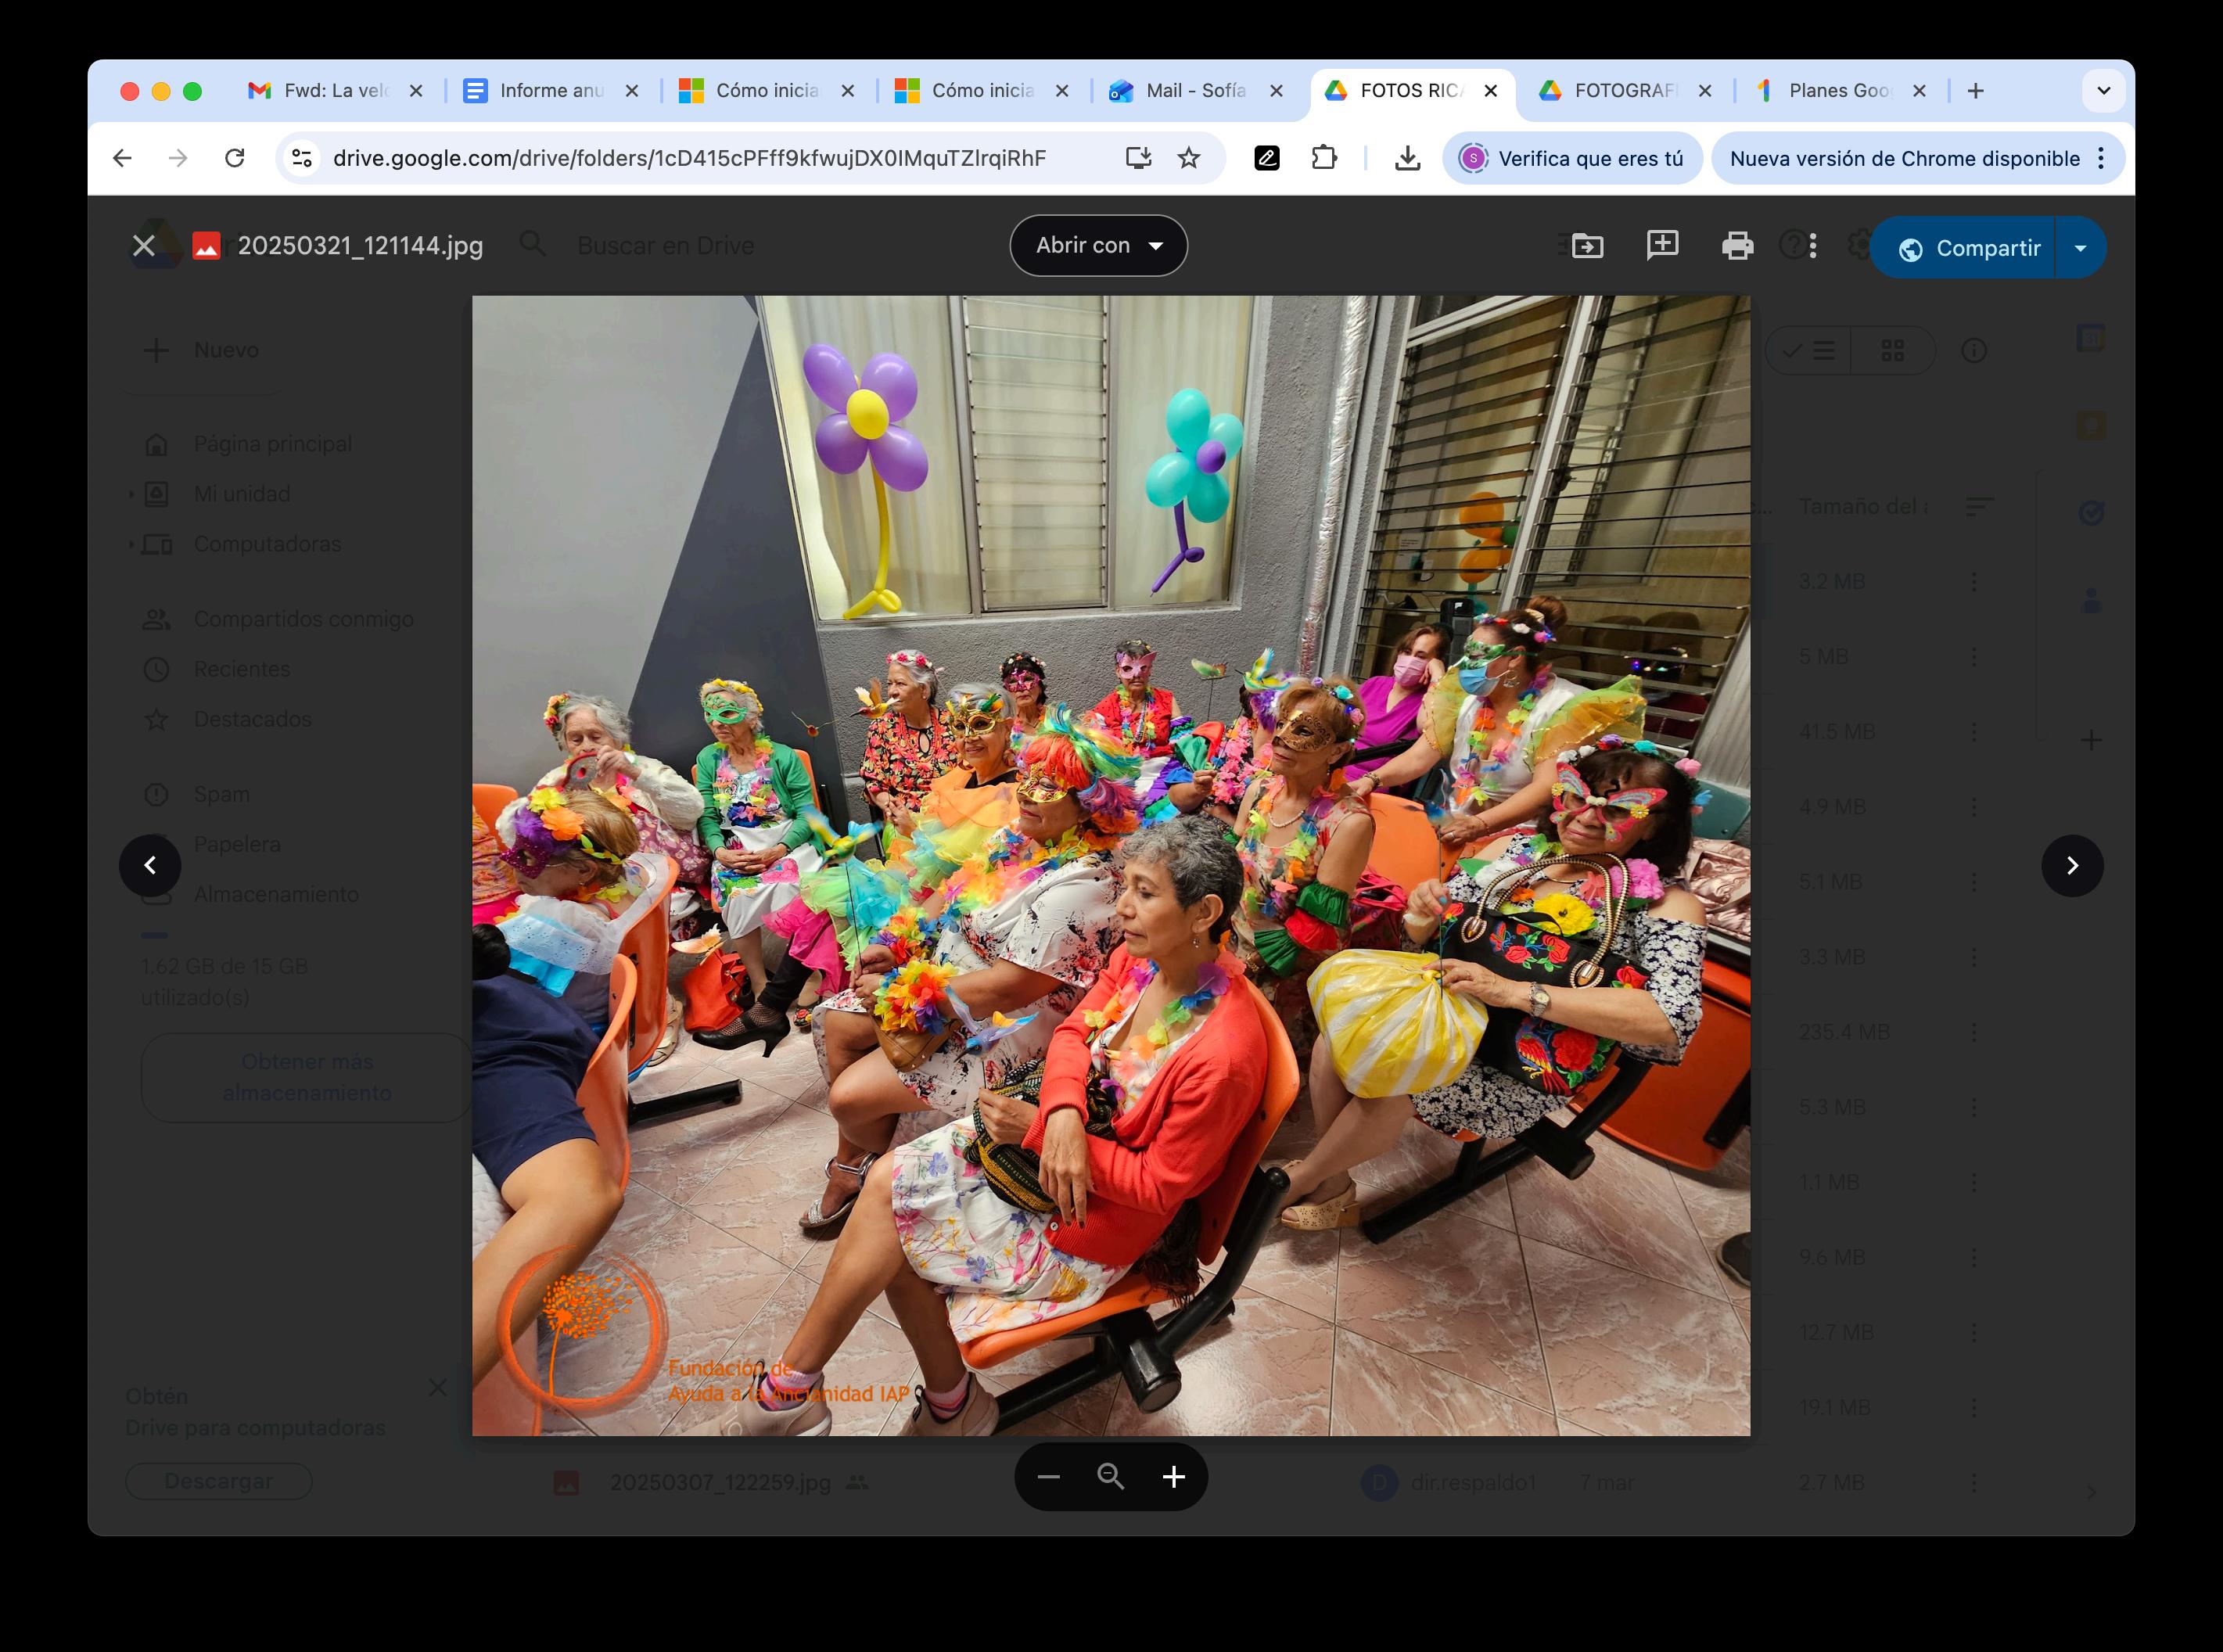2223x1652 pixels.
Task: Click the URL address bar
Action: point(689,158)
